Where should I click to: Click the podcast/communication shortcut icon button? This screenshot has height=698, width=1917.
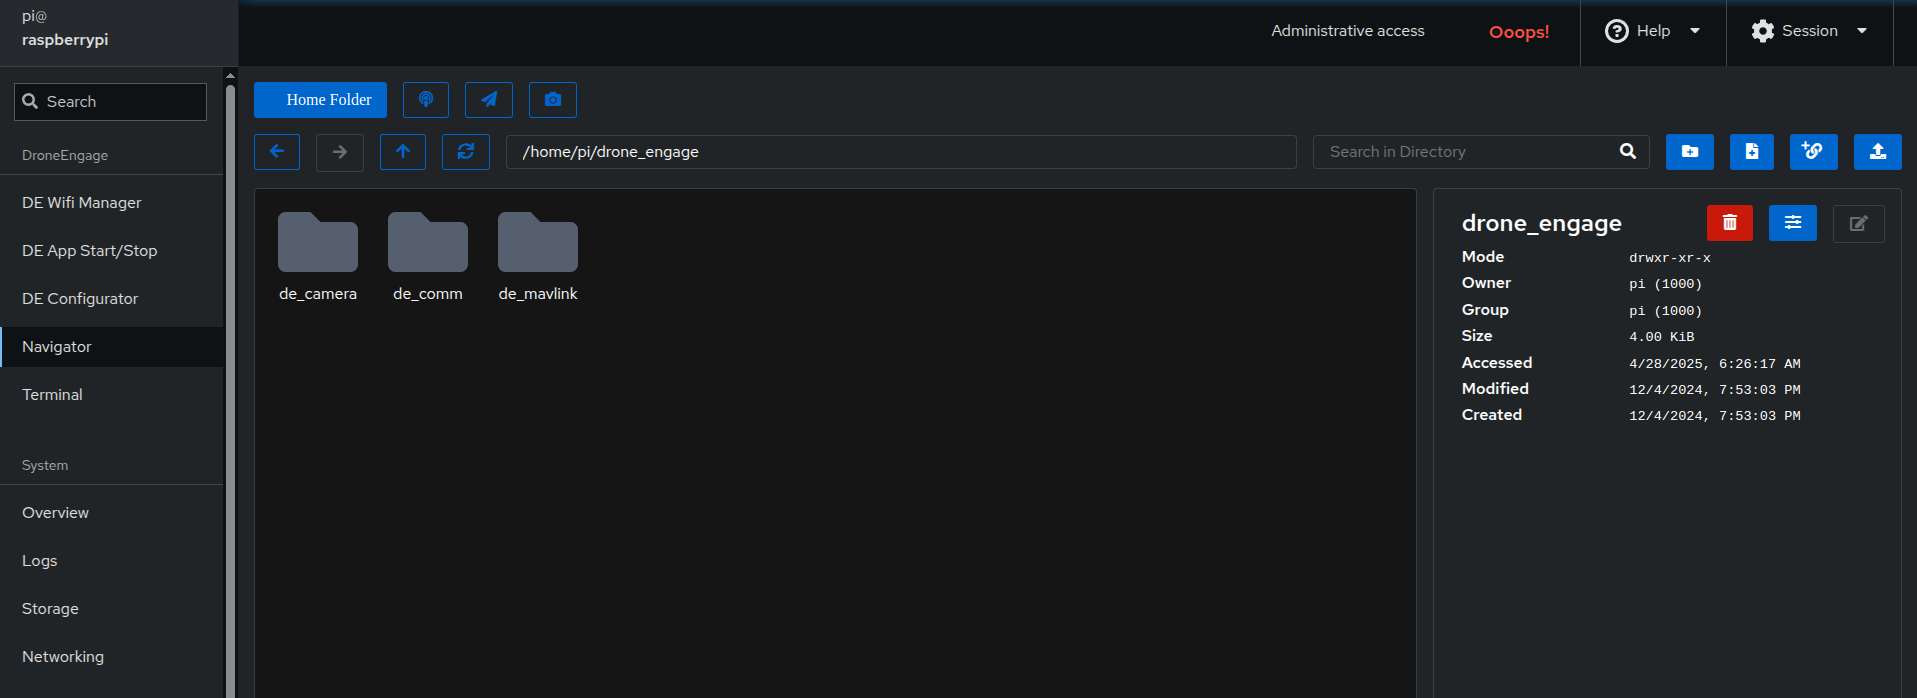[x=426, y=100]
